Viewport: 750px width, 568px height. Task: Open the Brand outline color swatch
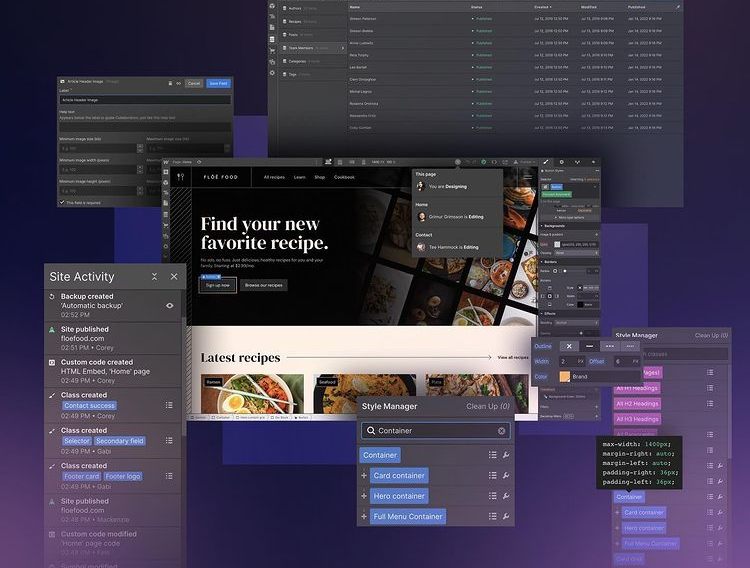pos(565,377)
